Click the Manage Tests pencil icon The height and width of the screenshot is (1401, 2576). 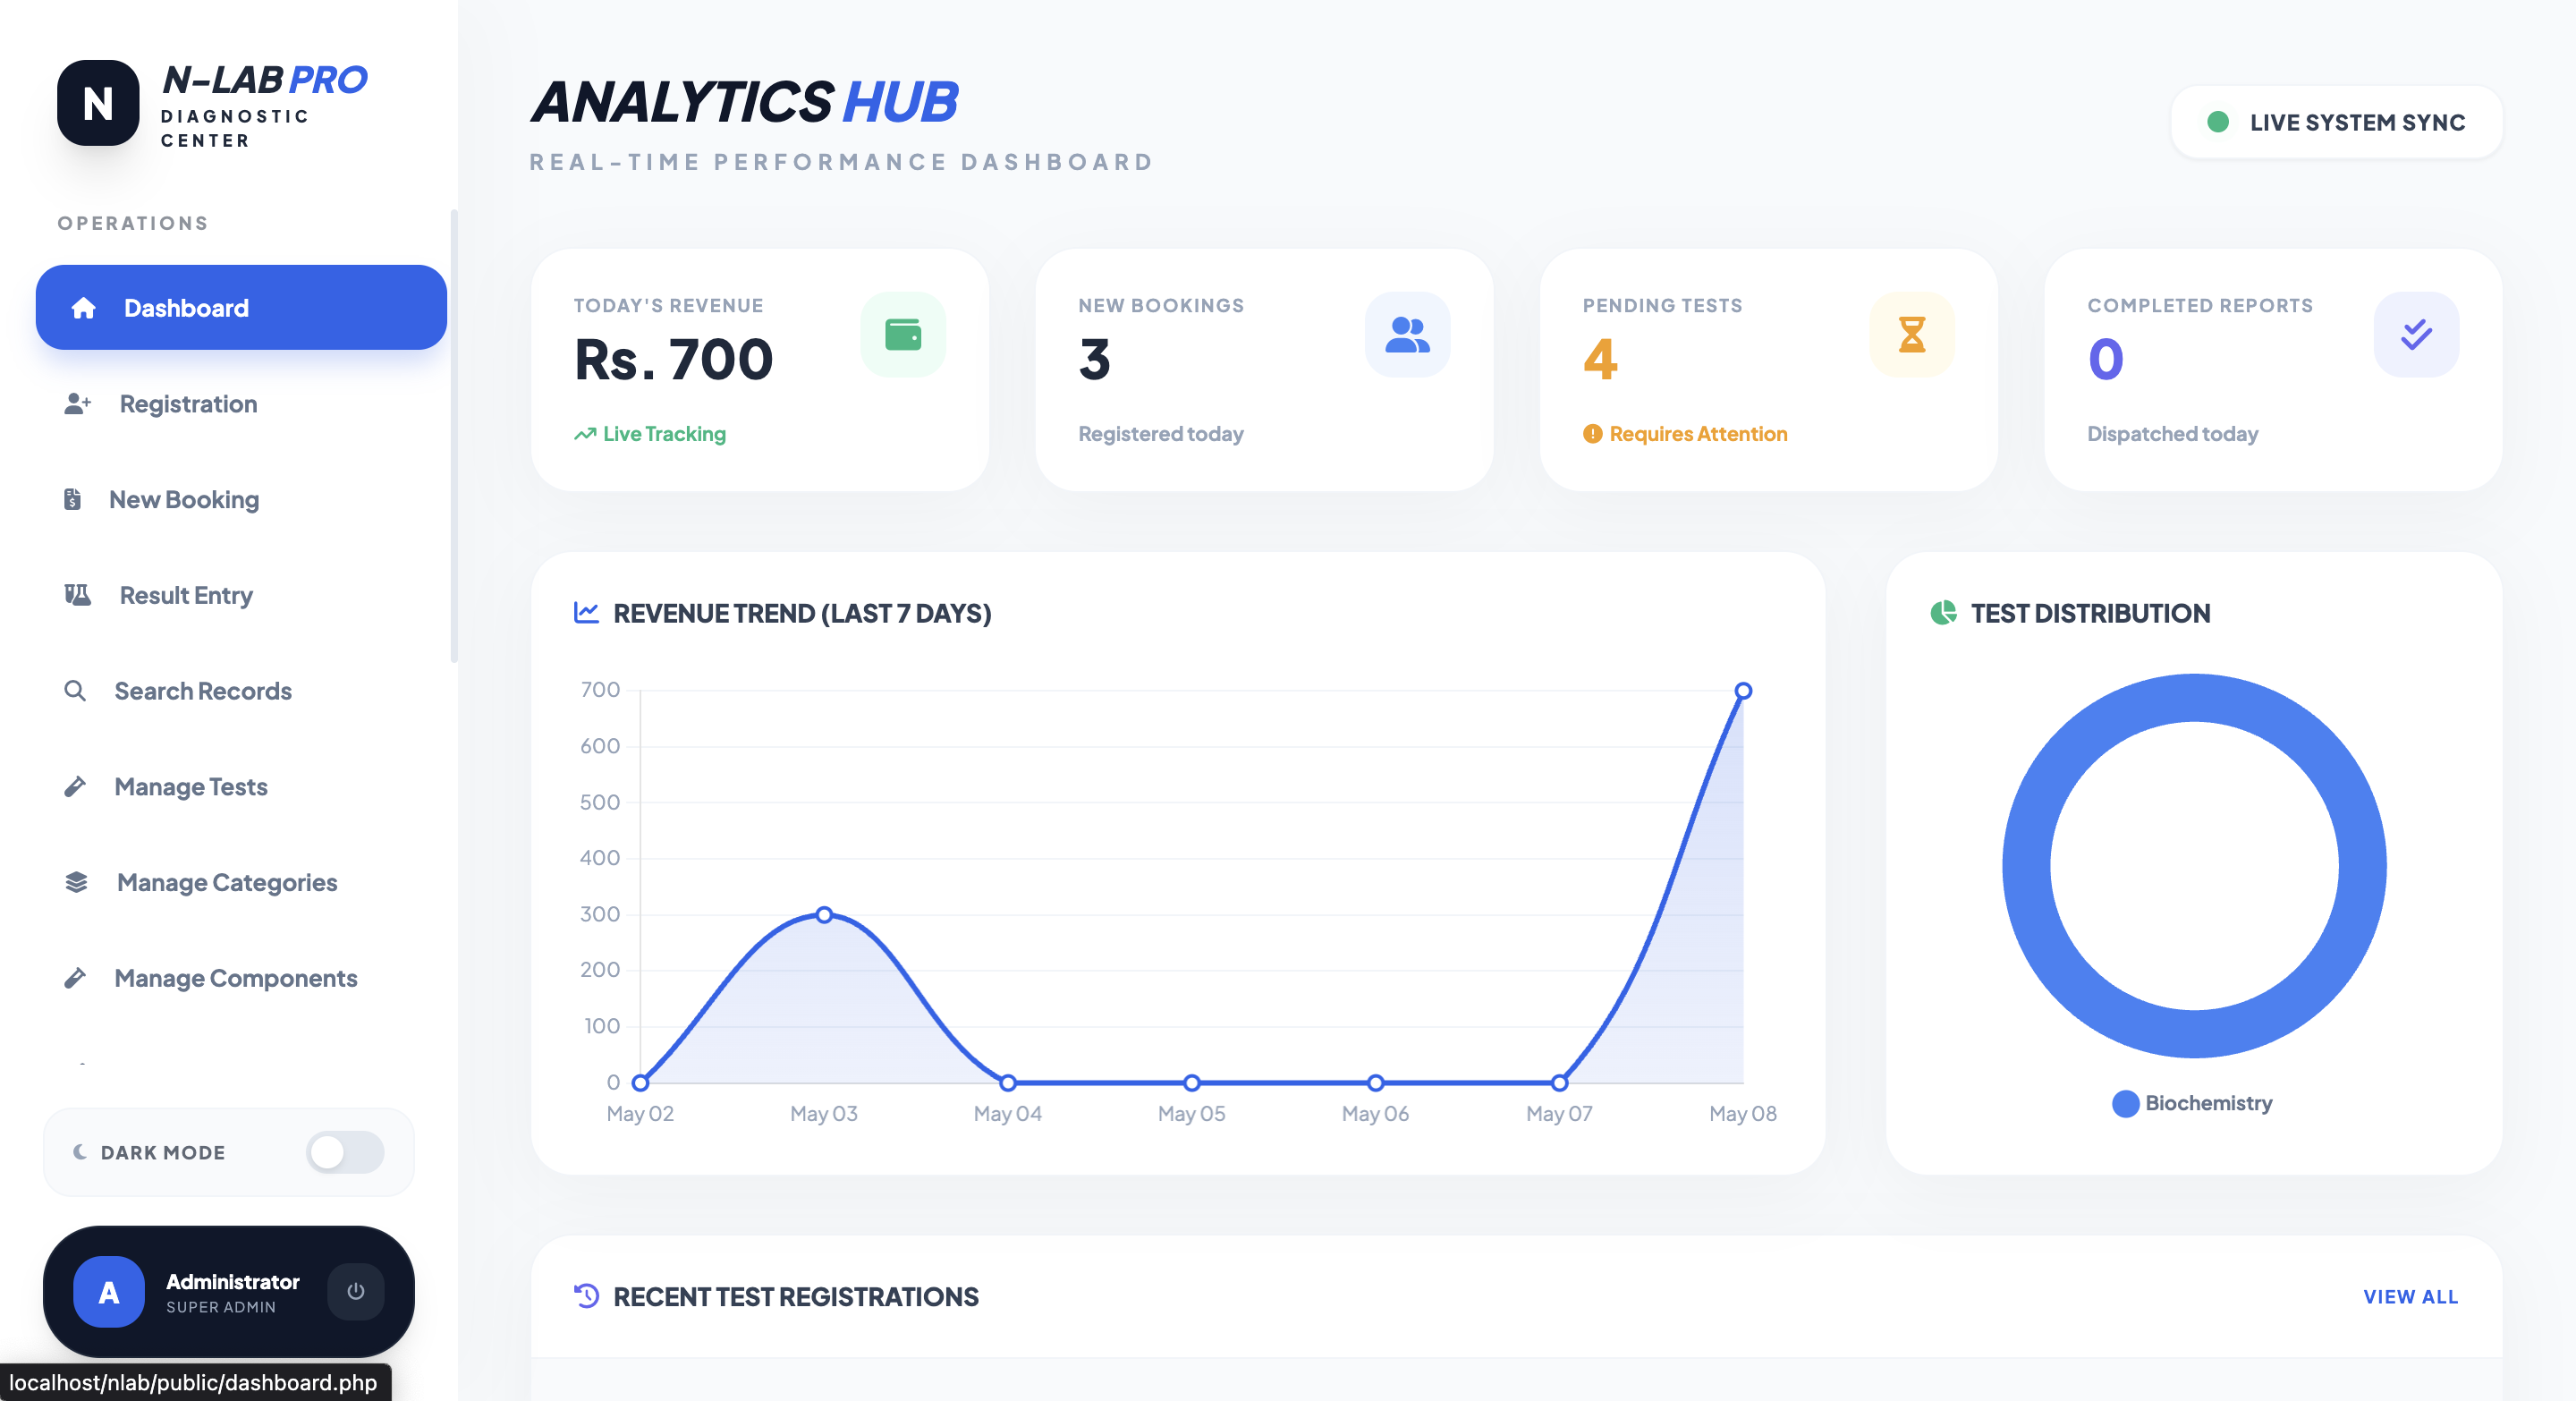tap(75, 787)
